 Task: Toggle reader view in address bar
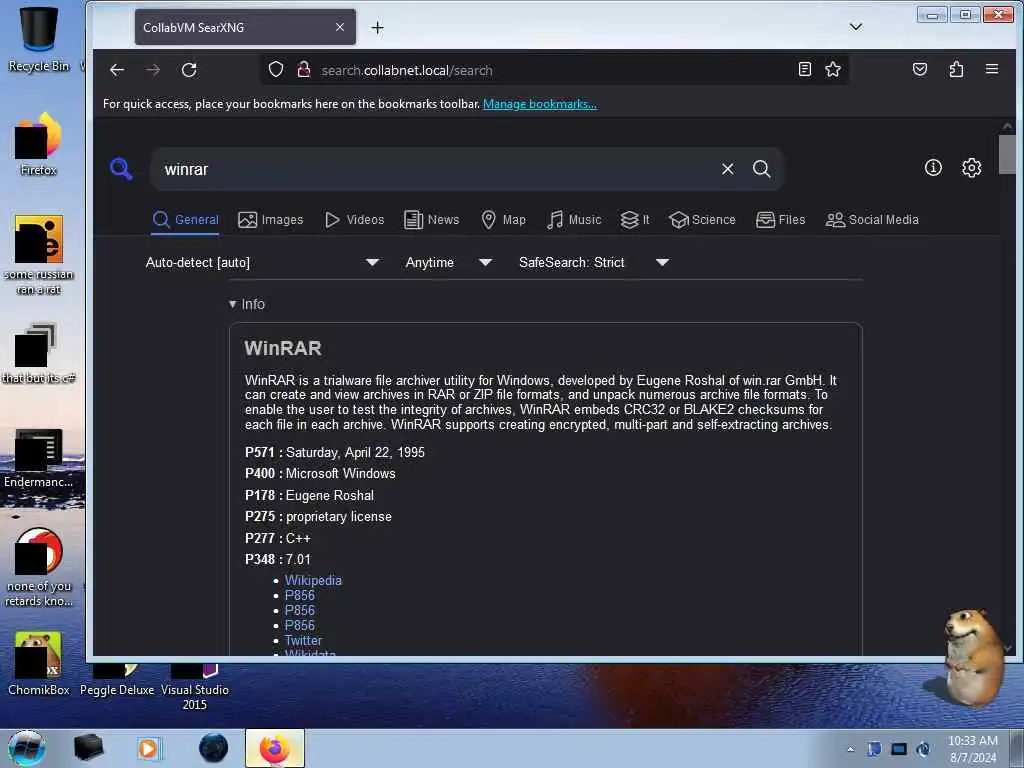(x=805, y=69)
